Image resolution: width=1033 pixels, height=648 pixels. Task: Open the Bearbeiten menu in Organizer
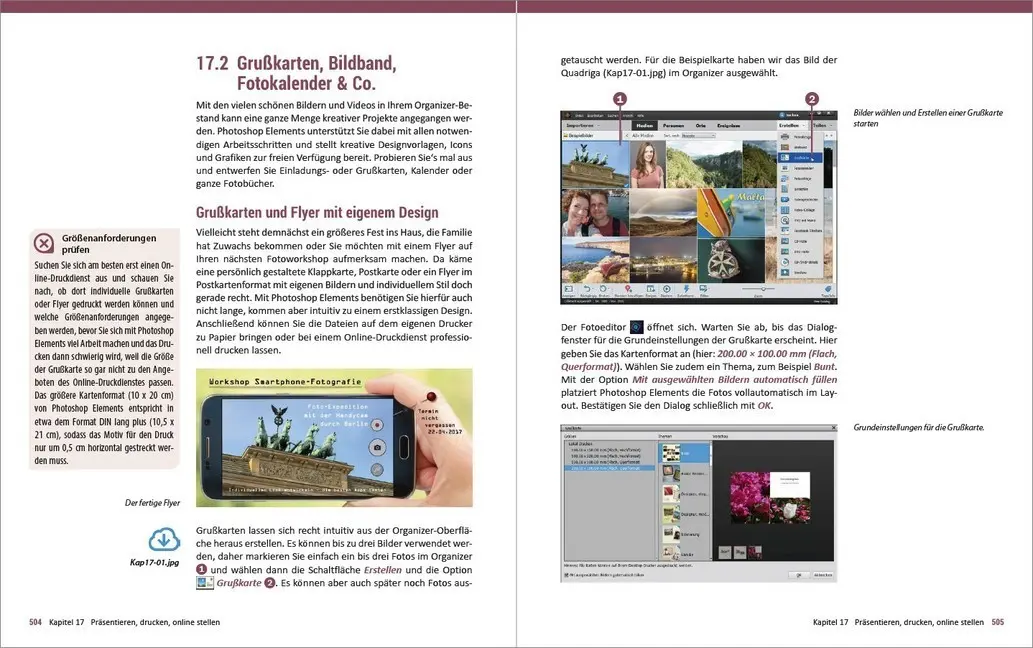[x=595, y=116]
